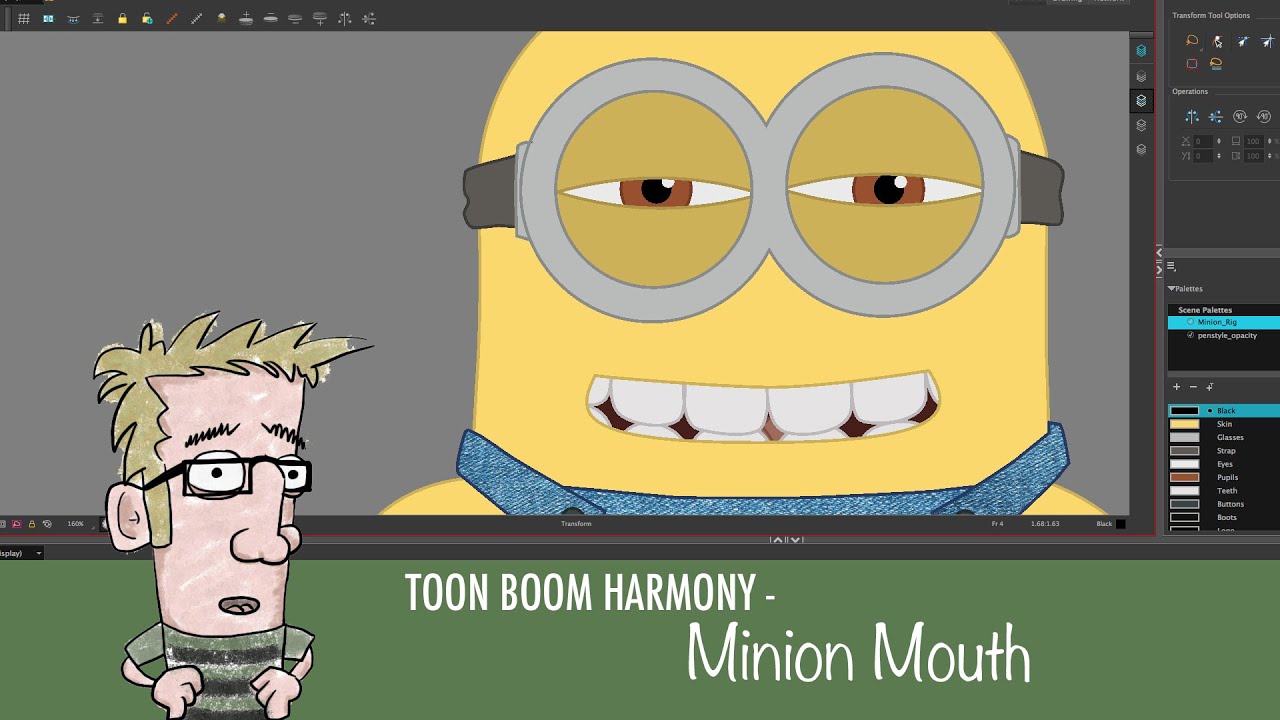Click the blue onion skin icon
Viewport: 1280px width, 720px height.
pyautogui.click(x=48, y=19)
